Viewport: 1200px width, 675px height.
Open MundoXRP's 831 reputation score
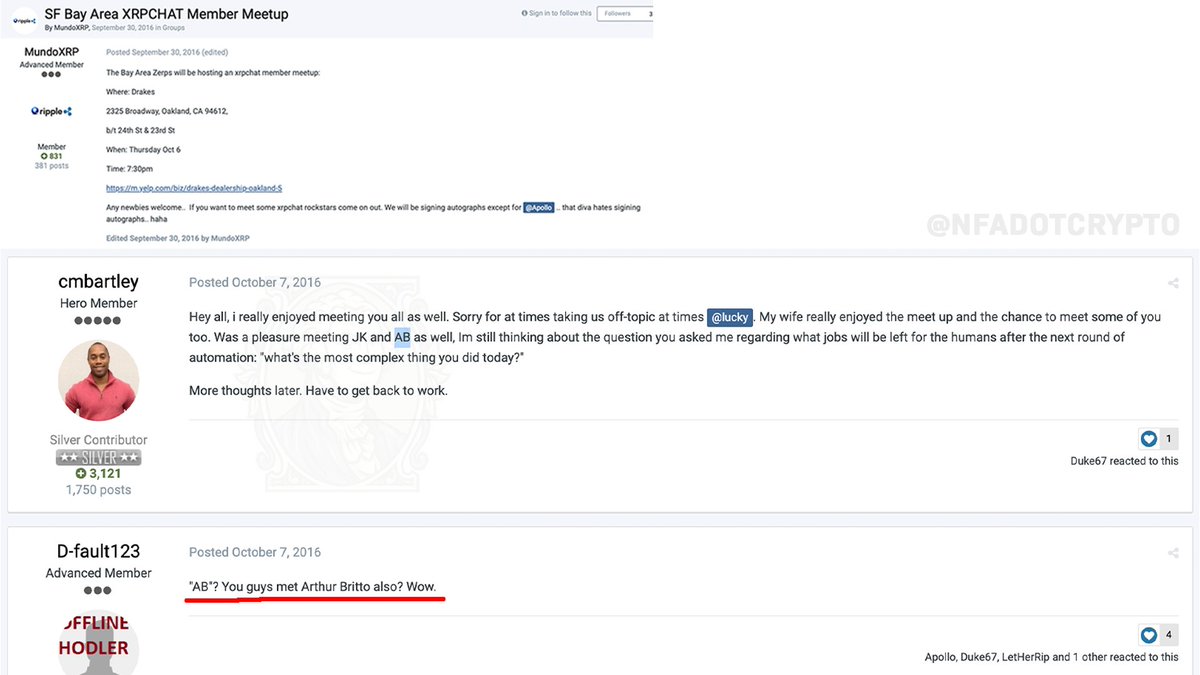[x=52, y=156]
